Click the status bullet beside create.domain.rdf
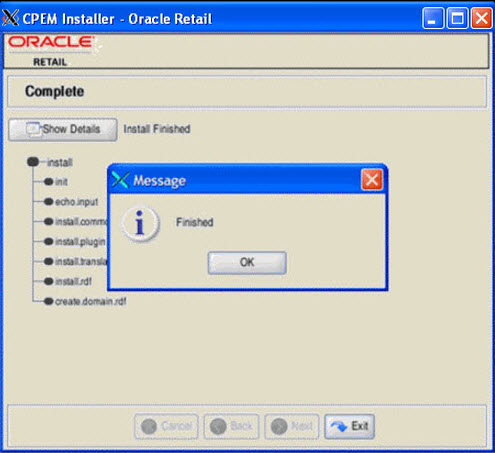 point(49,301)
